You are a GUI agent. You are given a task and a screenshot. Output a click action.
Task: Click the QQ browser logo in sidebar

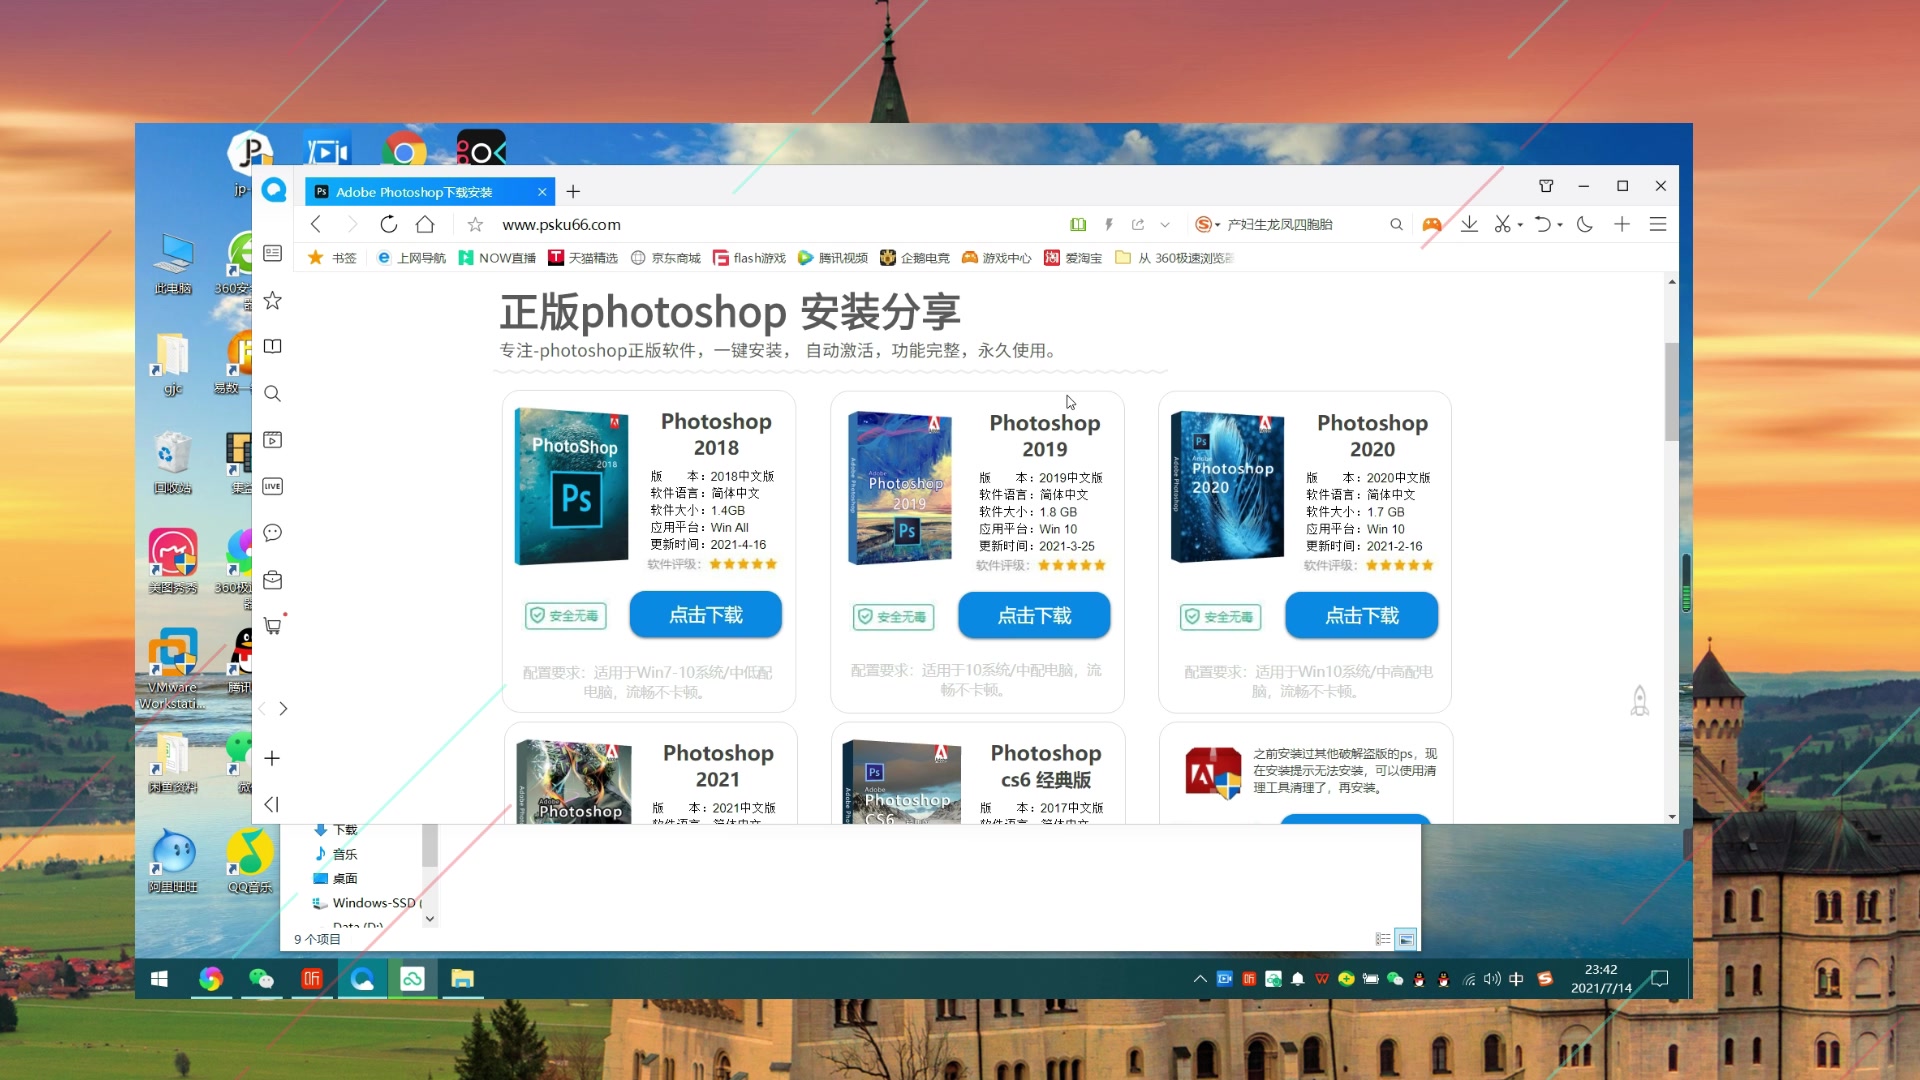pos(274,190)
